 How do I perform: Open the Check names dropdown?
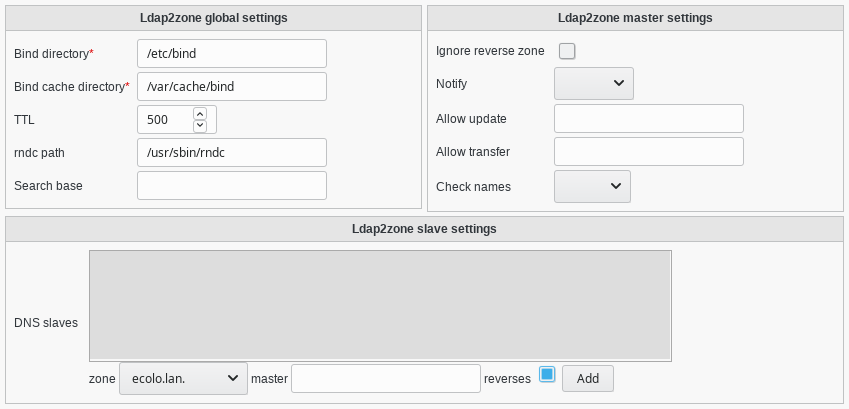(x=592, y=186)
